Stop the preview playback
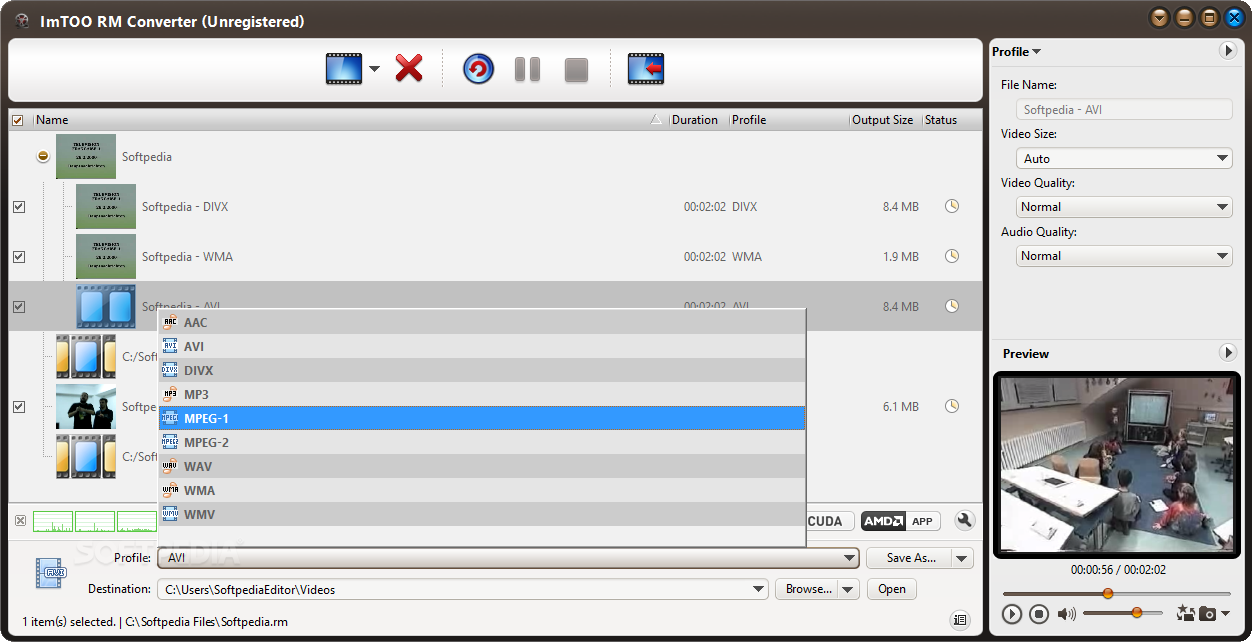The height and width of the screenshot is (642, 1252). 1039,614
